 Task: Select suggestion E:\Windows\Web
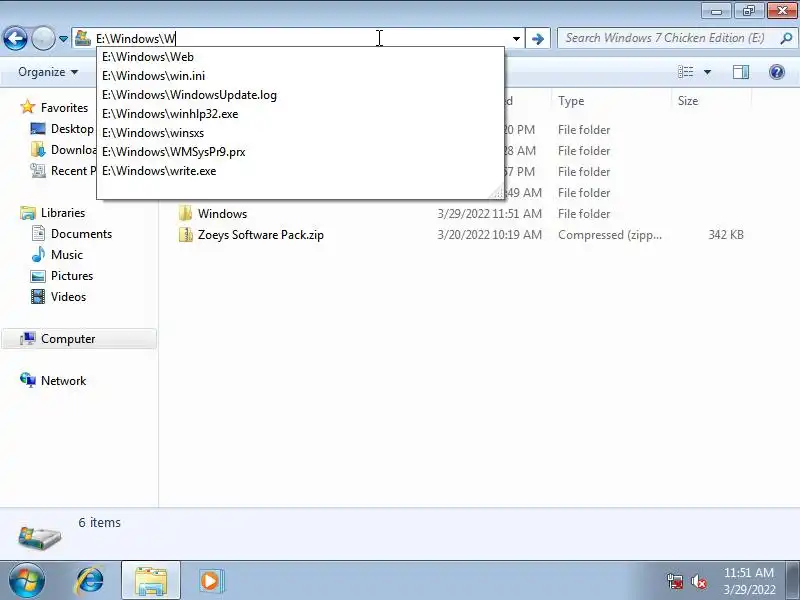pos(300,57)
